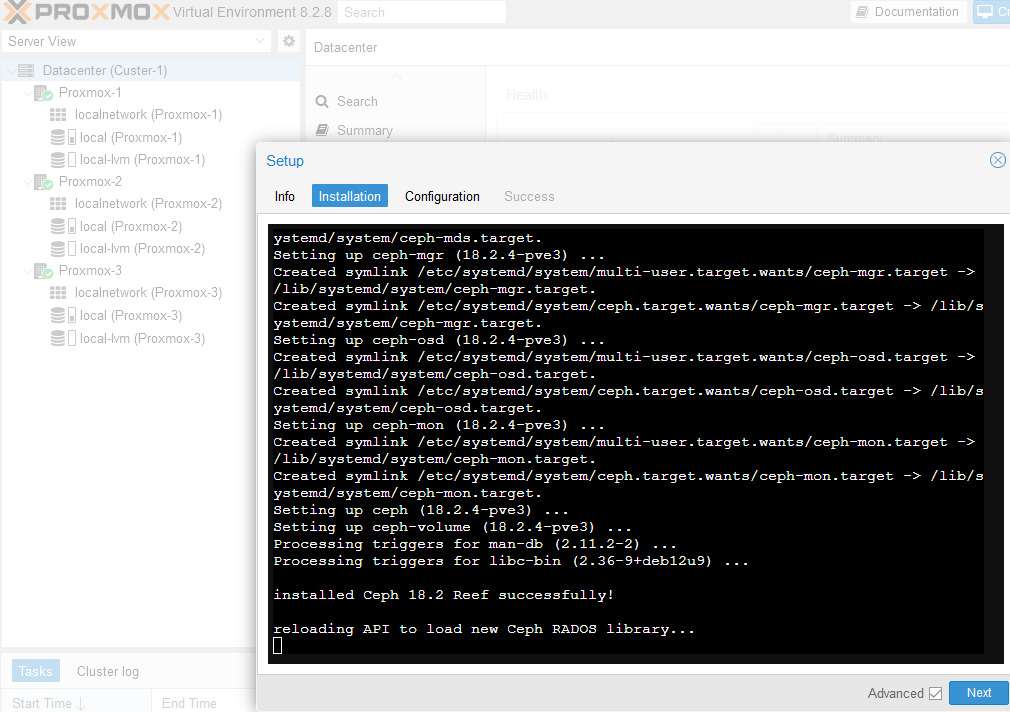1010x712 pixels.
Task: Click local (Proxmox-3) storage icon
Action: [63, 315]
